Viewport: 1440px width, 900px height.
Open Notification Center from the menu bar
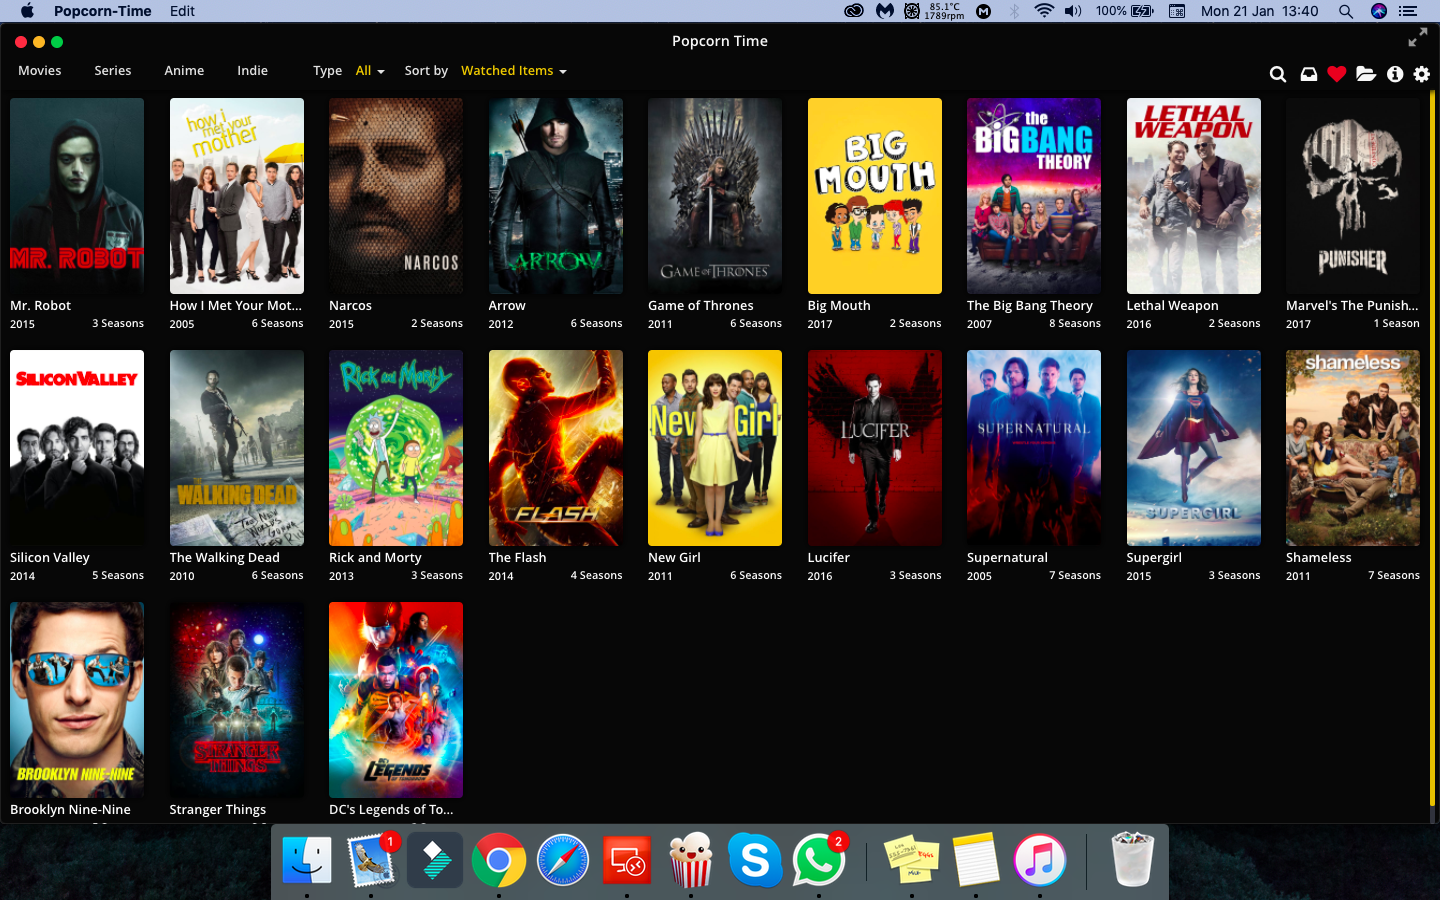coord(1408,11)
